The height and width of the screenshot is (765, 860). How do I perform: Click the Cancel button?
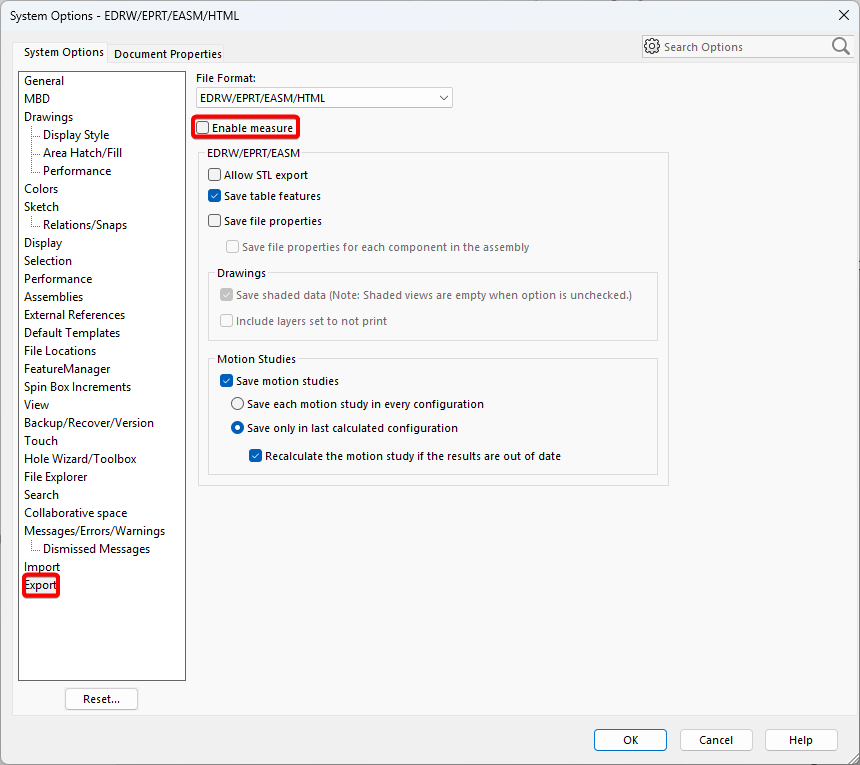click(x=716, y=740)
